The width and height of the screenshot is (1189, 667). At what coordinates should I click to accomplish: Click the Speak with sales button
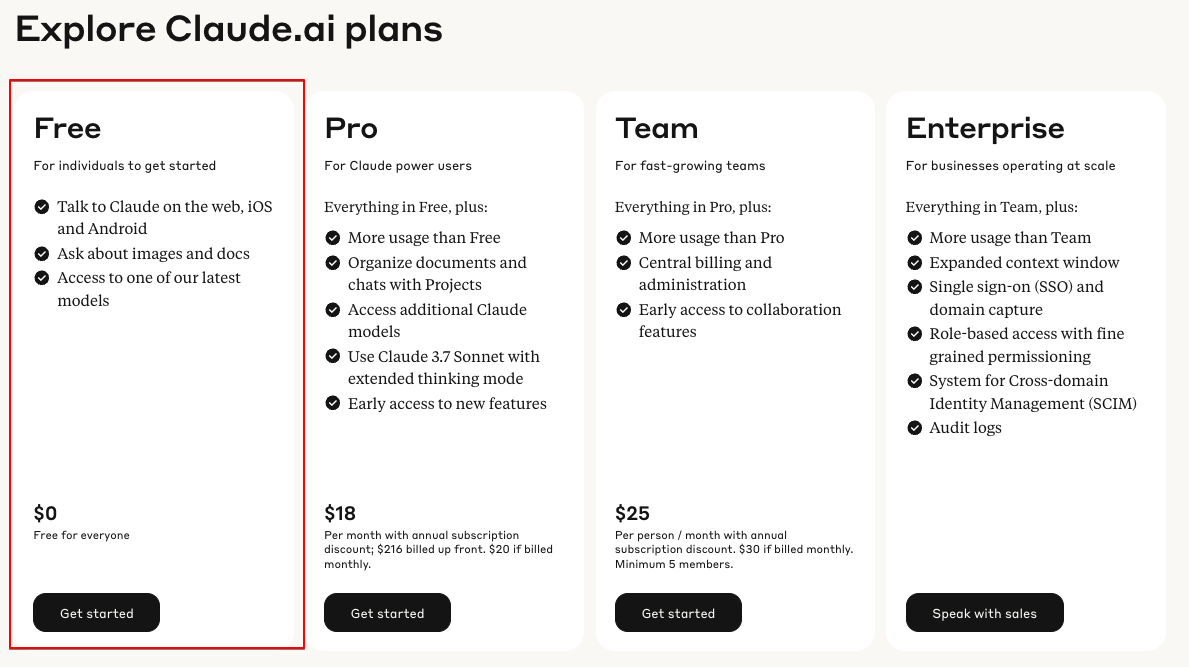pyautogui.click(x=984, y=612)
